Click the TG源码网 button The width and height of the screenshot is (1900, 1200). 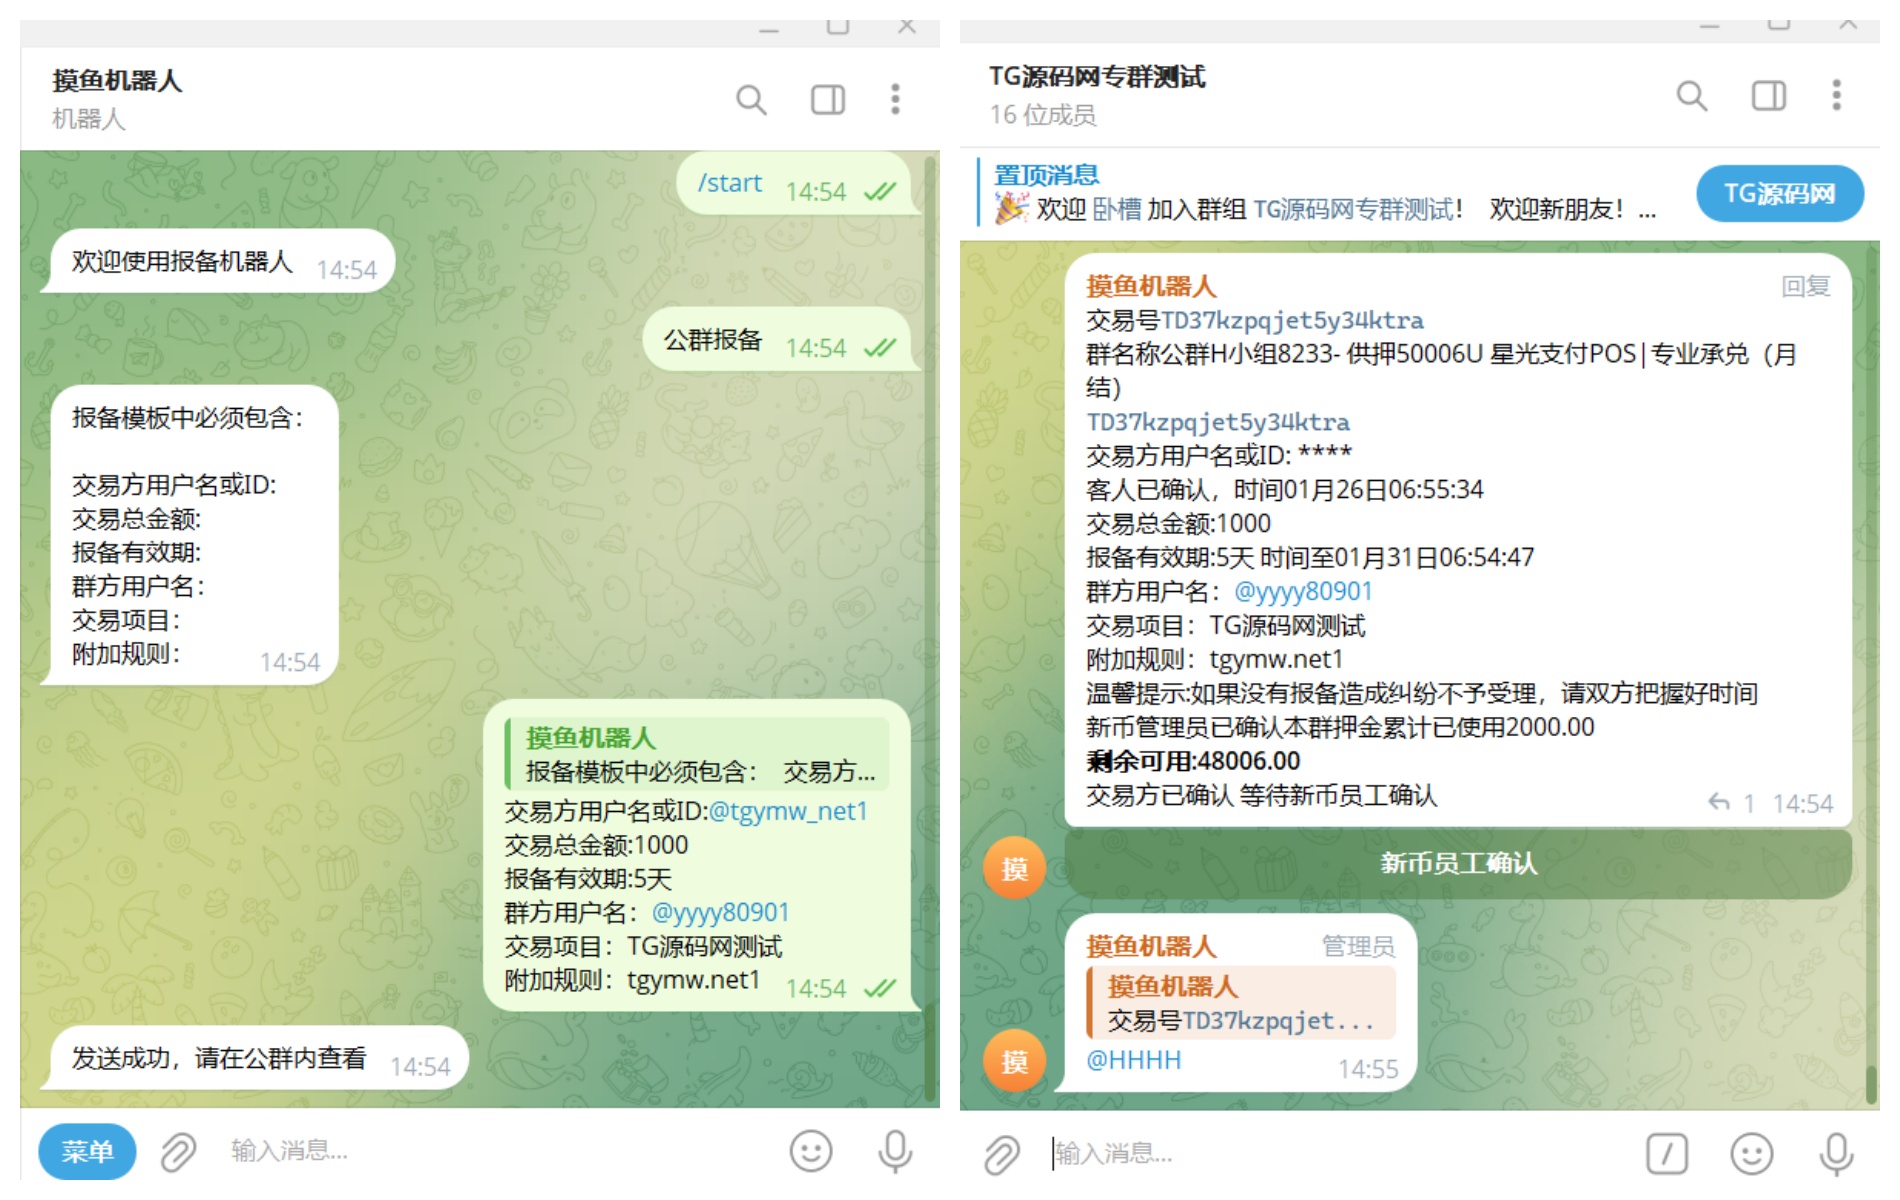(1779, 193)
